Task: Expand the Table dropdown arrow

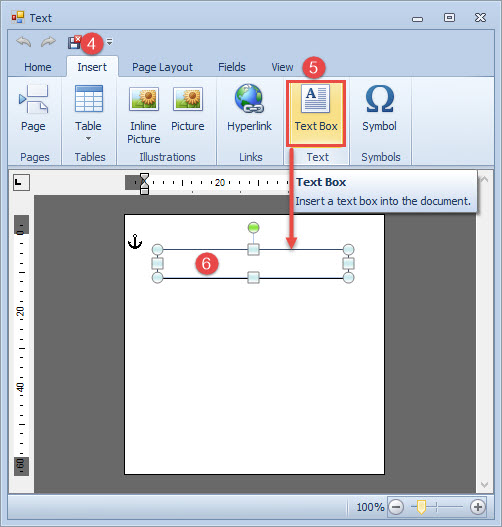Action: click(88, 138)
